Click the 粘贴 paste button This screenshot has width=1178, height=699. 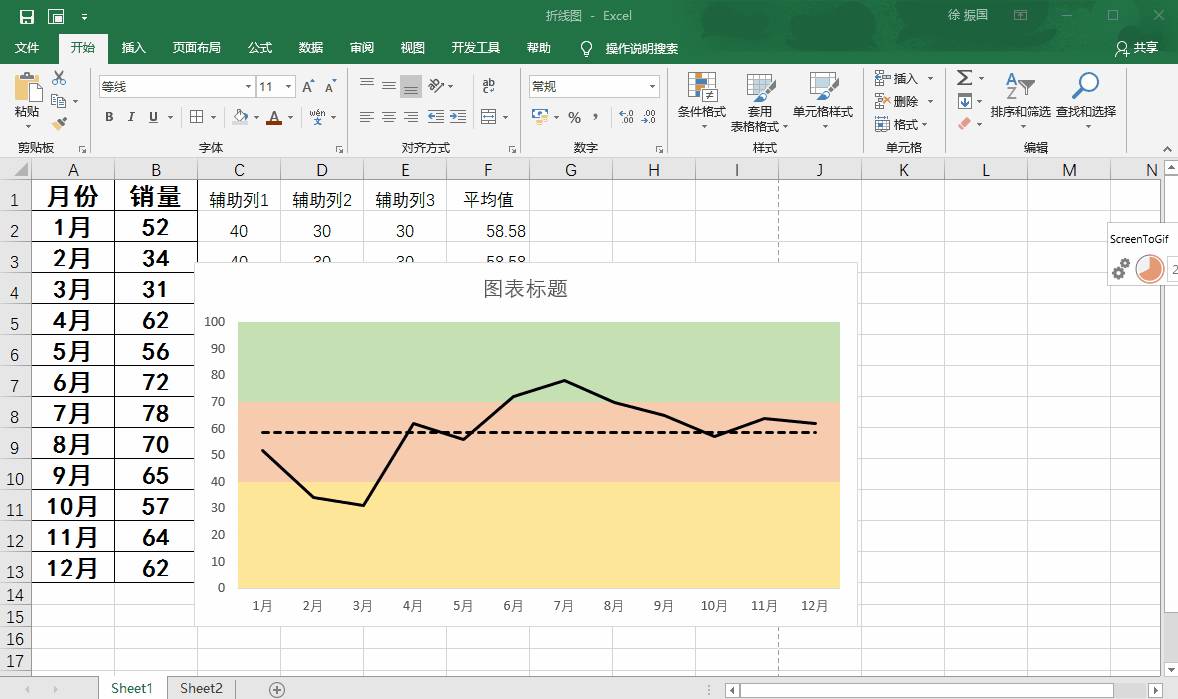tap(27, 98)
